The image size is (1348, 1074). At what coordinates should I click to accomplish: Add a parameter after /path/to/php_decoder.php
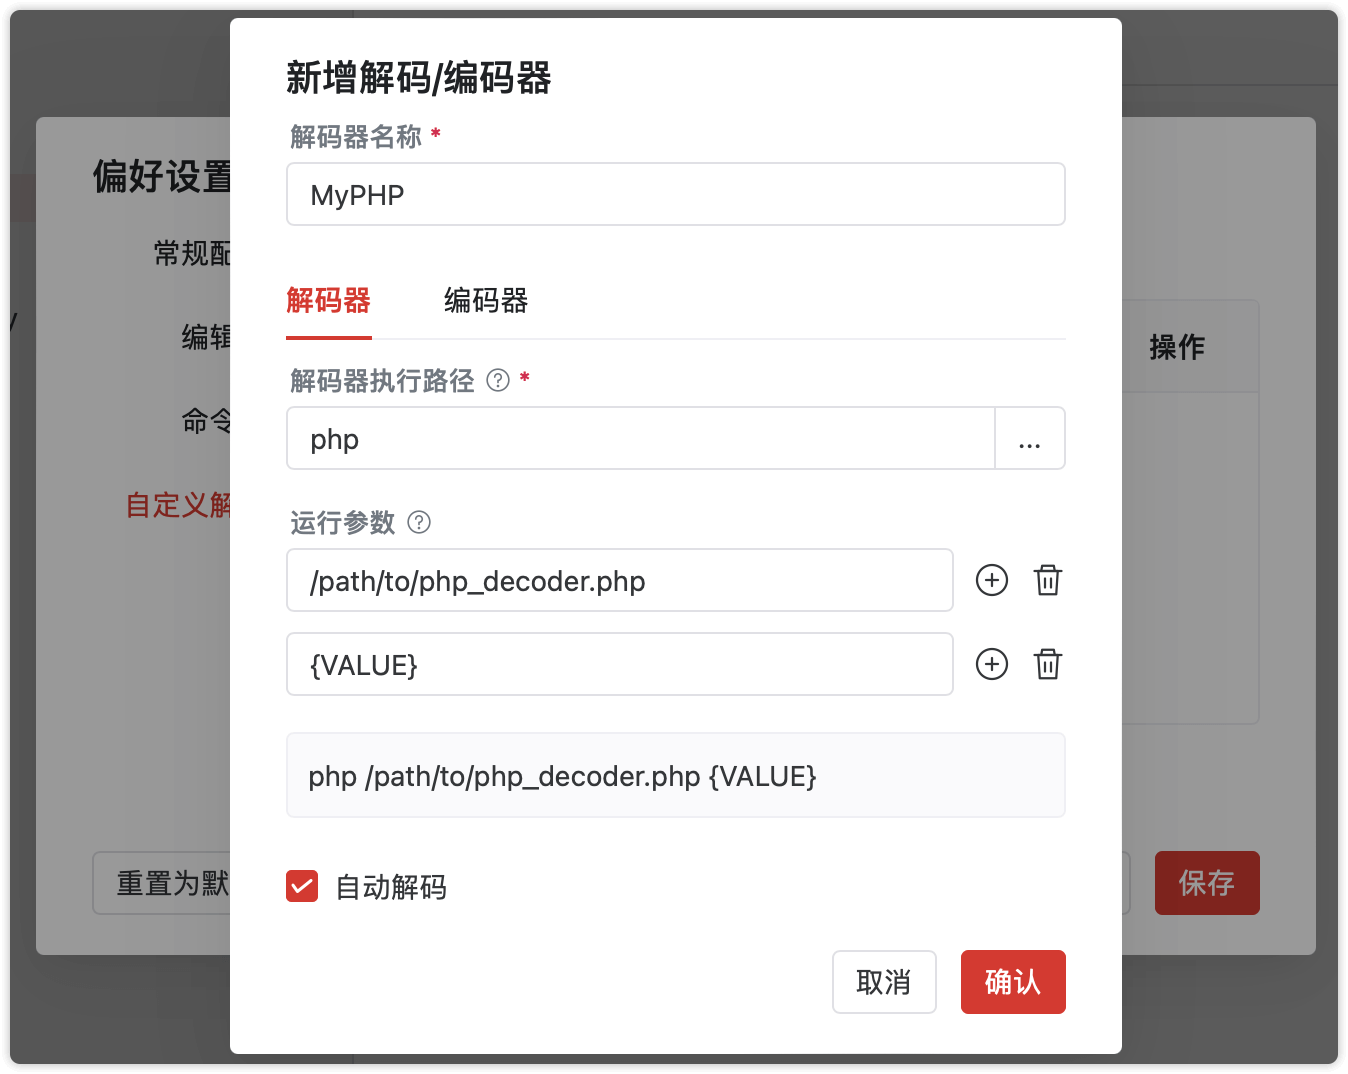(991, 580)
